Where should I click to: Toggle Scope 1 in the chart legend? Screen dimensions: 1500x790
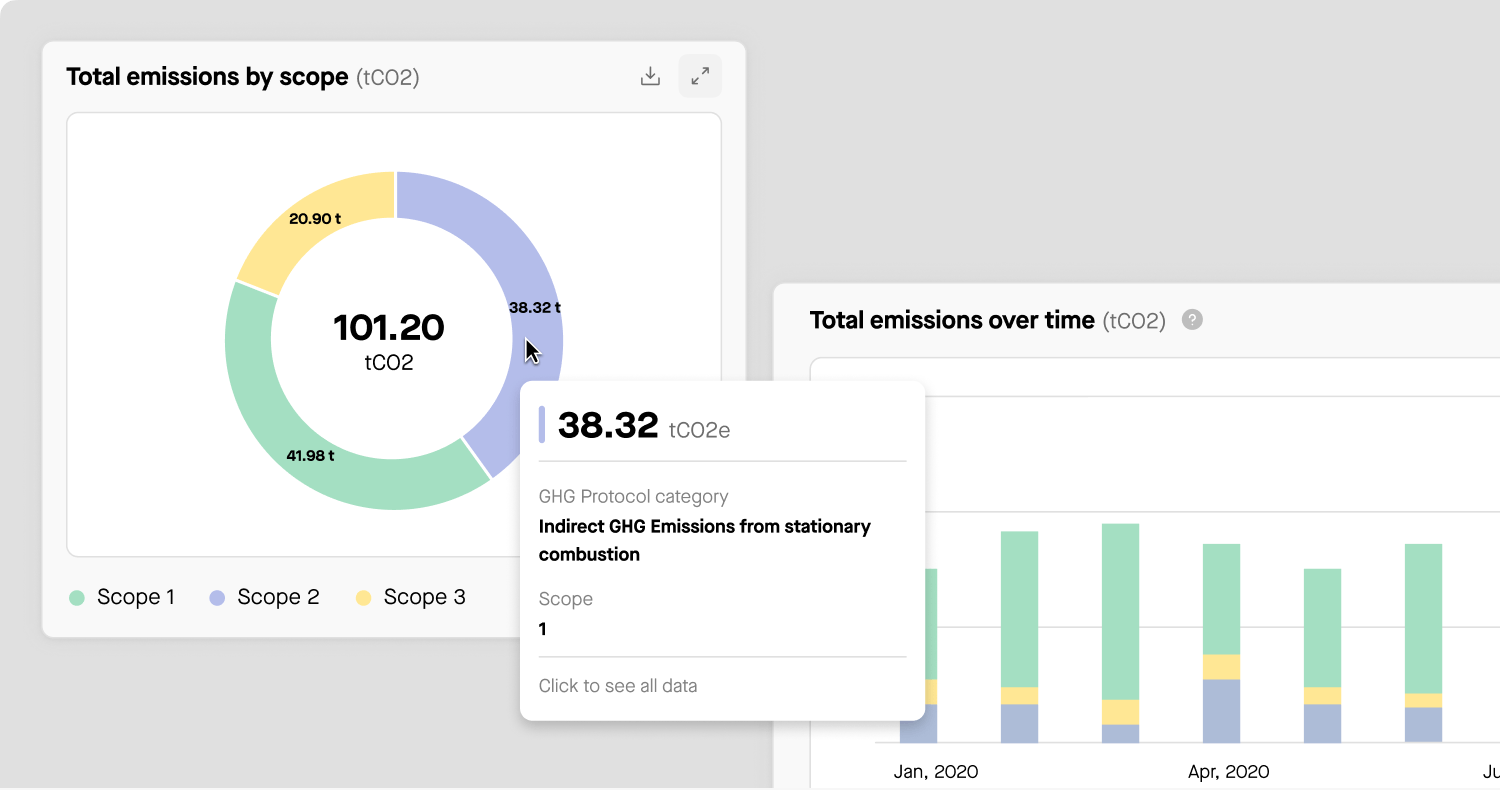[122, 597]
